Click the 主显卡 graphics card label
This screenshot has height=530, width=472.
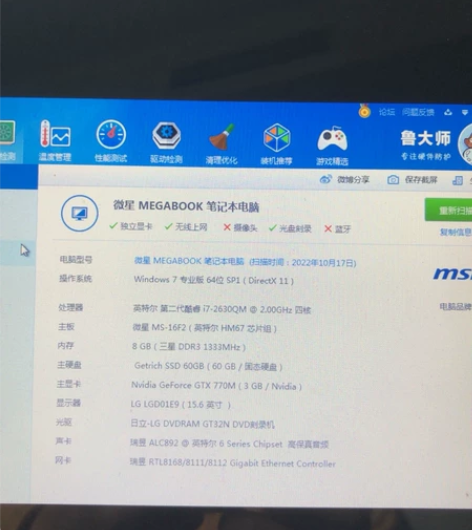tap(69, 384)
